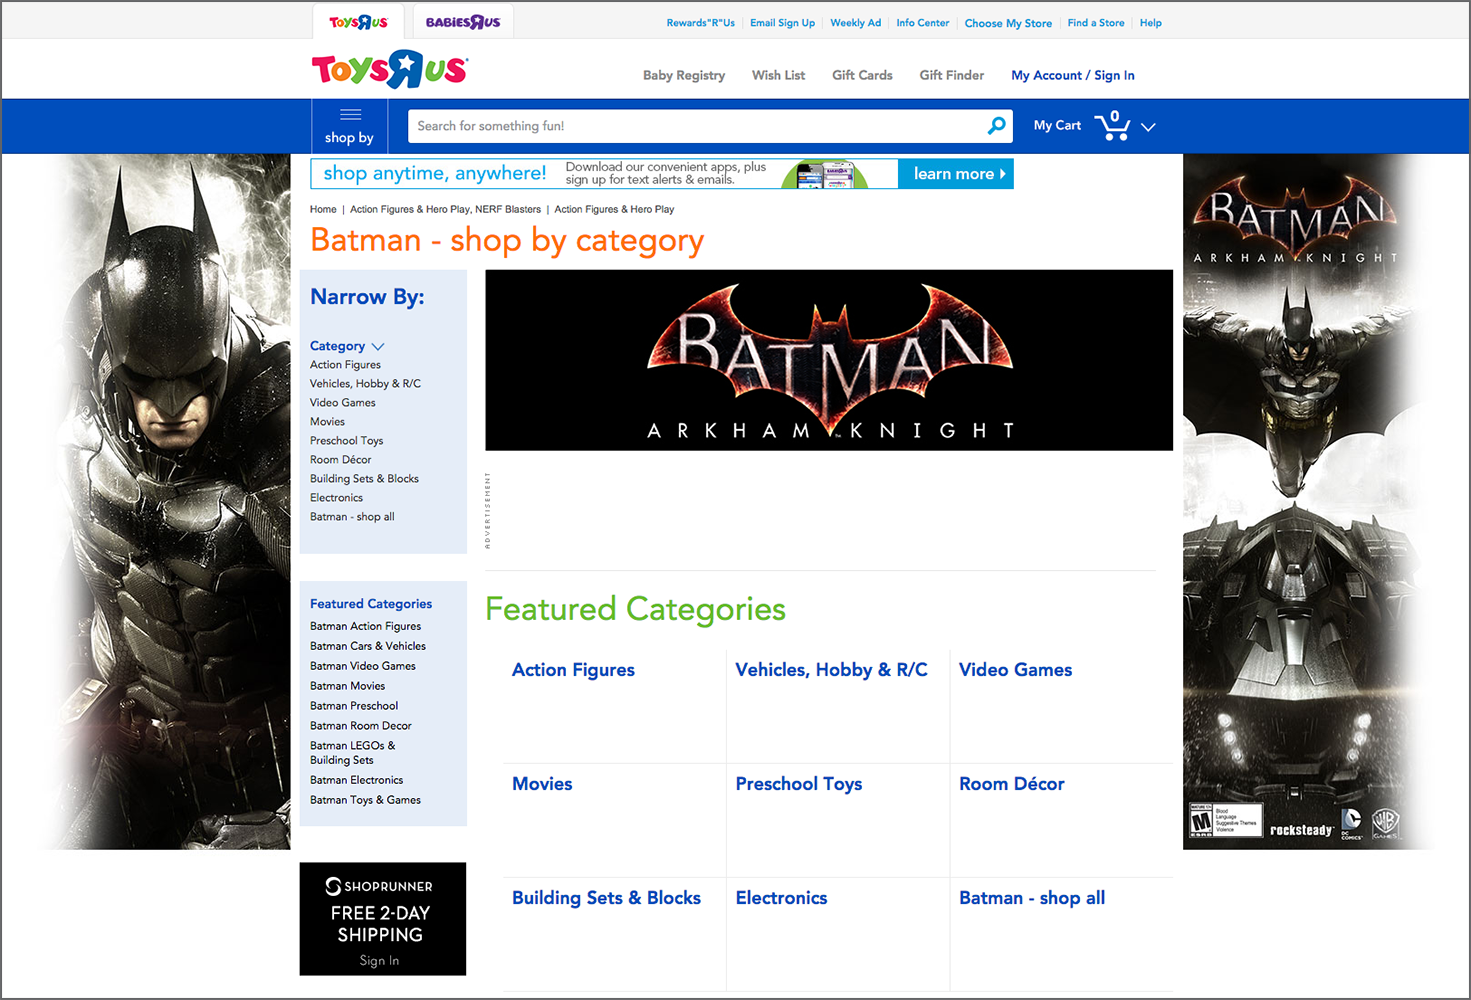Open Batman LEGOs & Building Sets link
Viewport: 1471px width, 1000px height.
[352, 753]
